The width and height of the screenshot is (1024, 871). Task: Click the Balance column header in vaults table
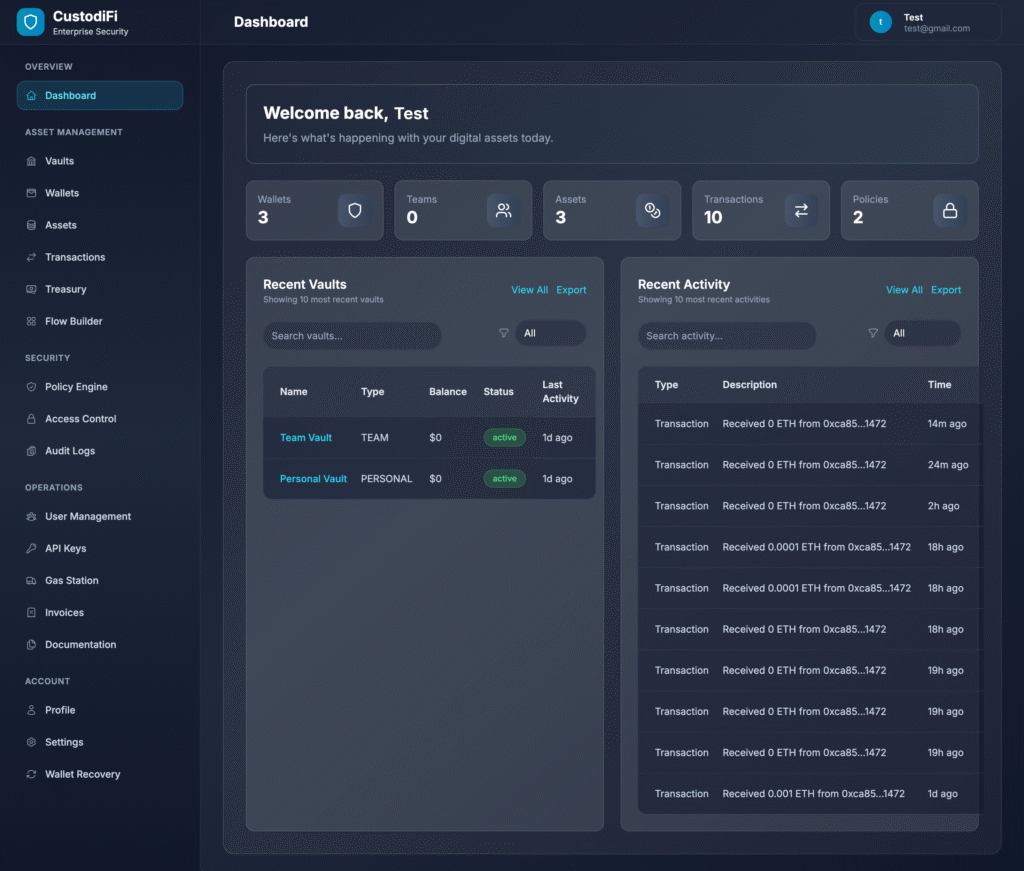click(x=448, y=392)
